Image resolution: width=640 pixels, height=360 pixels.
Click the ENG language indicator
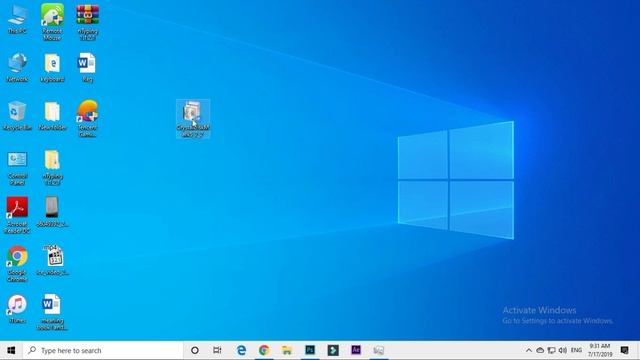point(576,350)
